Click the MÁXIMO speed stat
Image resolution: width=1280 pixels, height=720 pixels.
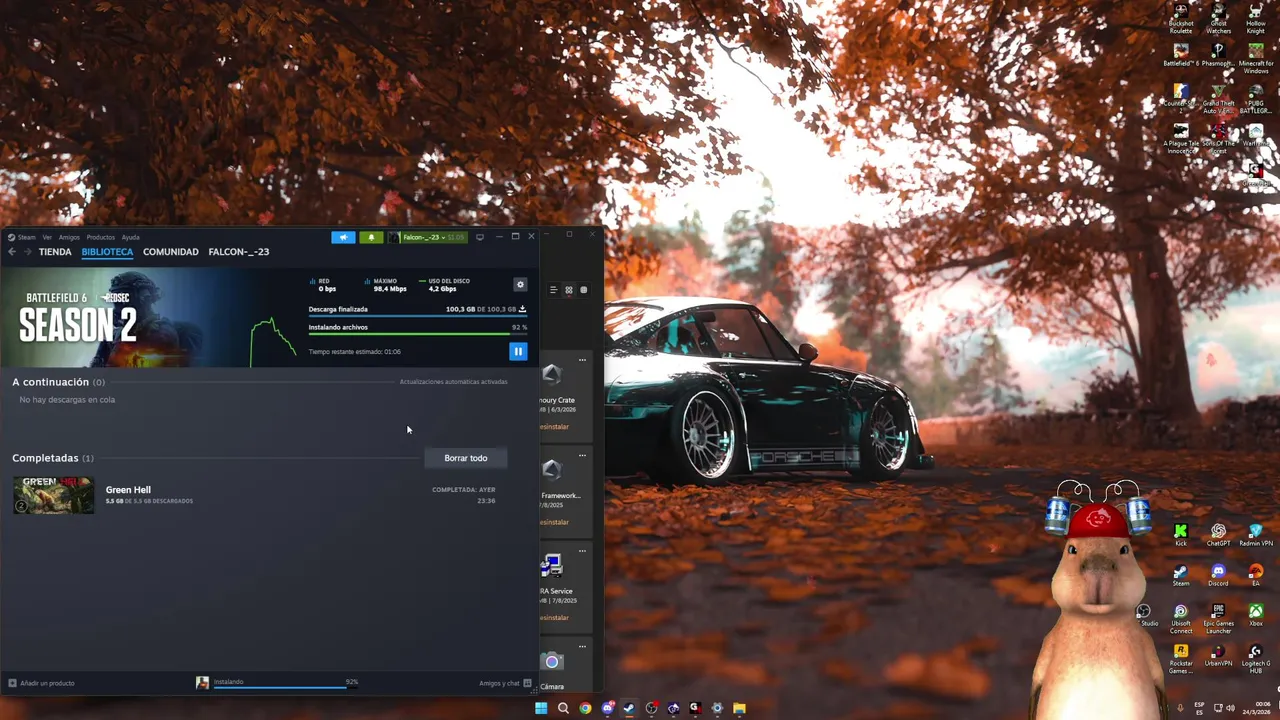click(x=386, y=285)
